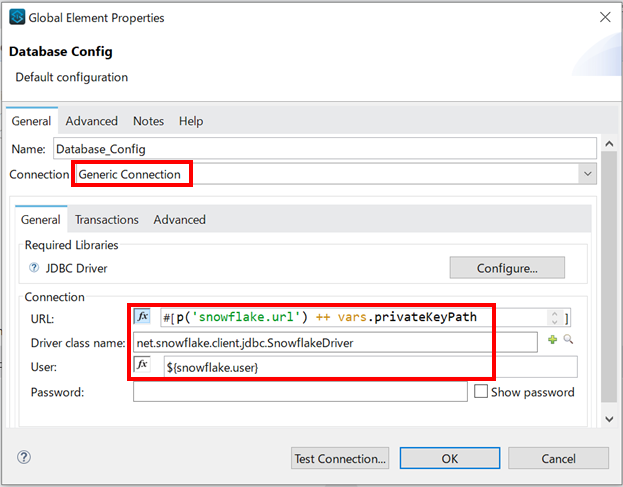This screenshot has height=487, width=623.
Task: Switch to the top-level Advanced tab
Action: 92,121
